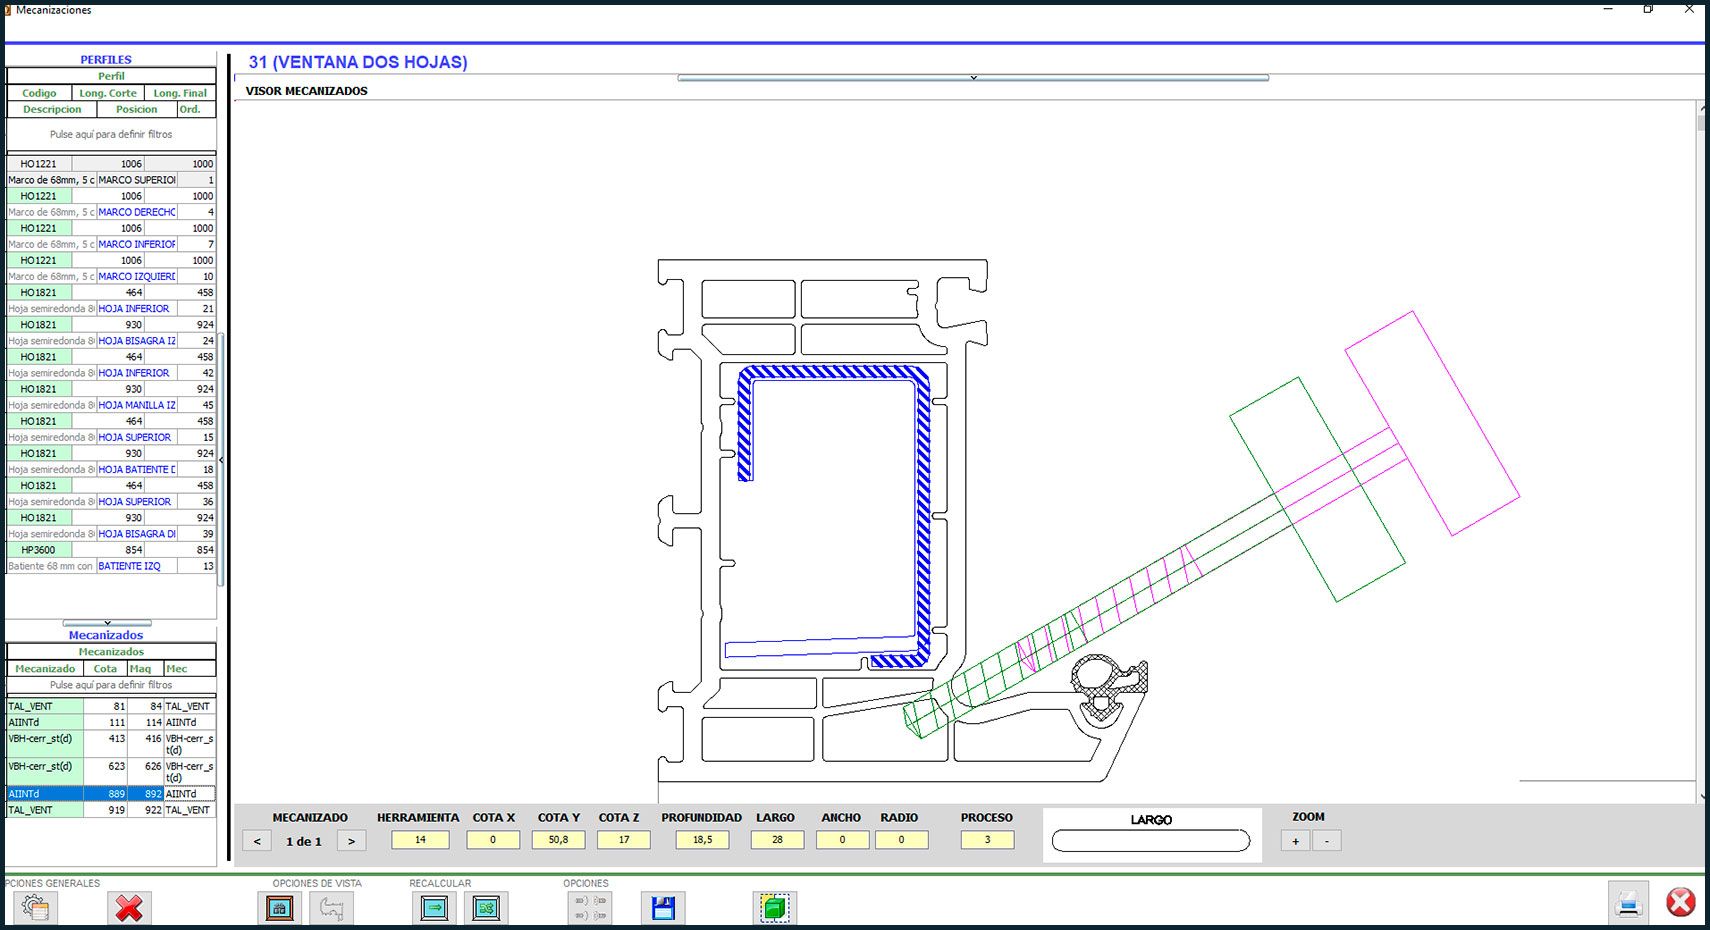
Task: Print using the printer icon
Action: click(x=1628, y=903)
